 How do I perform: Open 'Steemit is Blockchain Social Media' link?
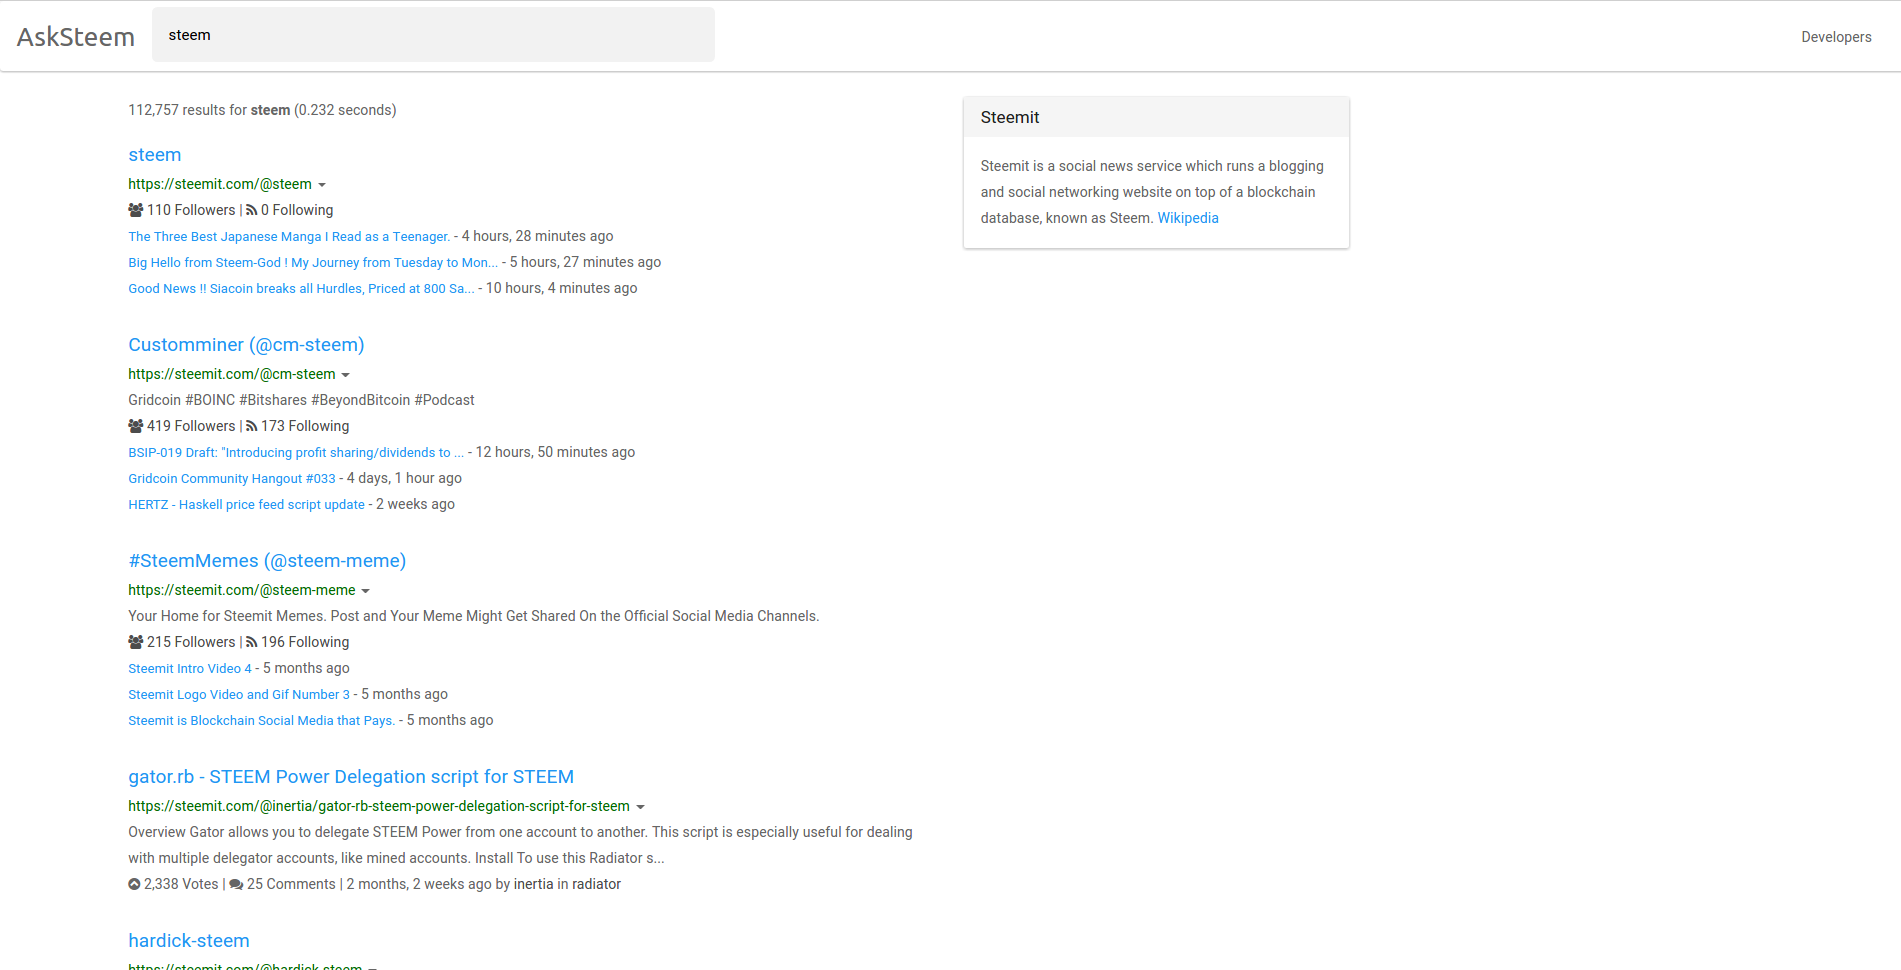[x=261, y=721]
